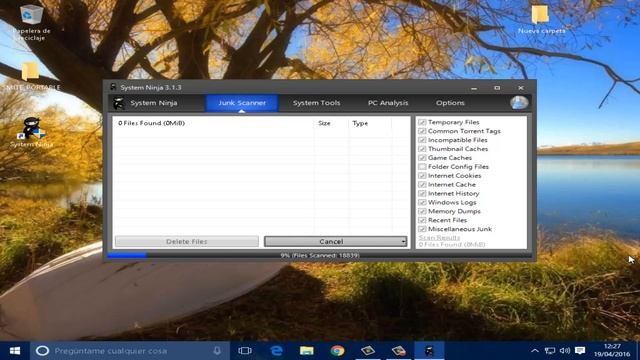Screen dimensions: 640x360
Task: Toggle Internet Cookies checkbox
Action: [x=422, y=176]
